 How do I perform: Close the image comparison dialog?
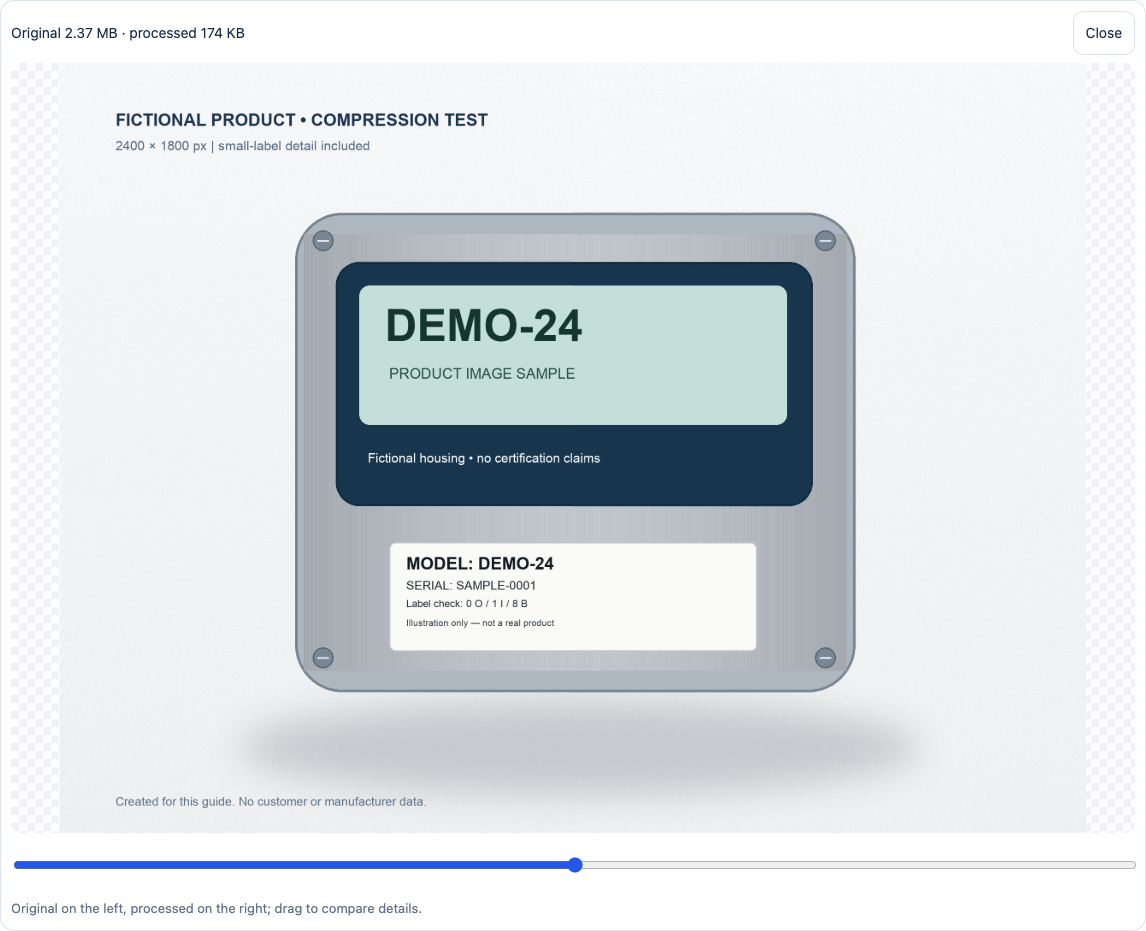coord(1103,33)
